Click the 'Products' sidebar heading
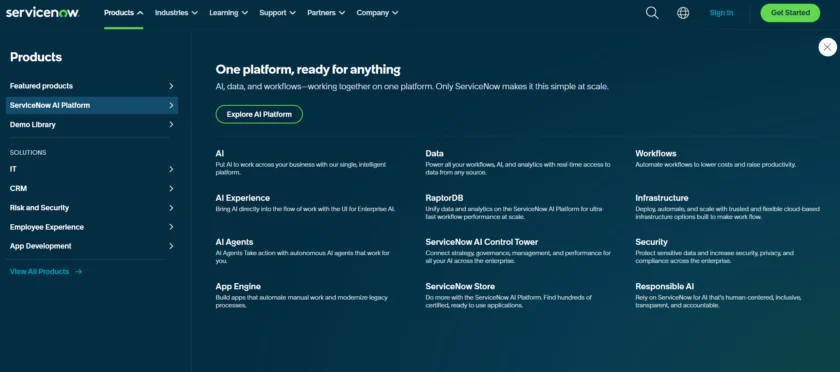The height and width of the screenshot is (372, 840). (x=36, y=57)
